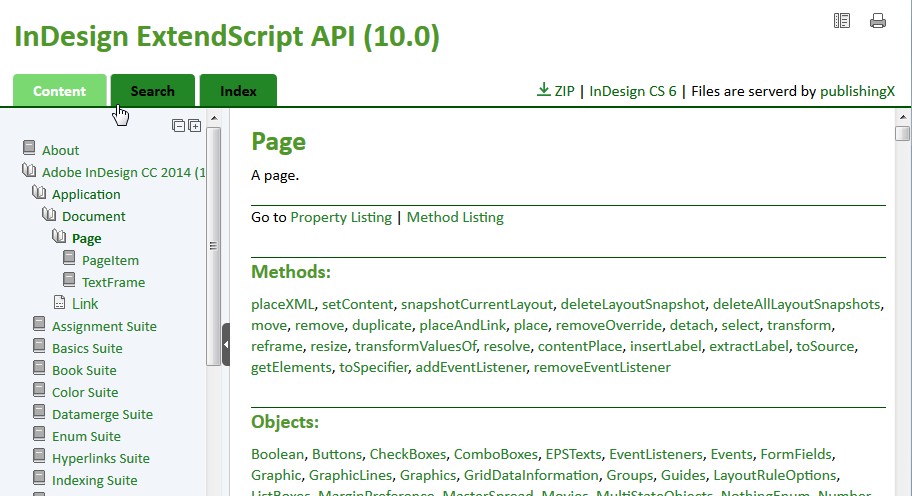
Task: Click the sidebar scrollbar up arrow
Action: [x=213, y=118]
